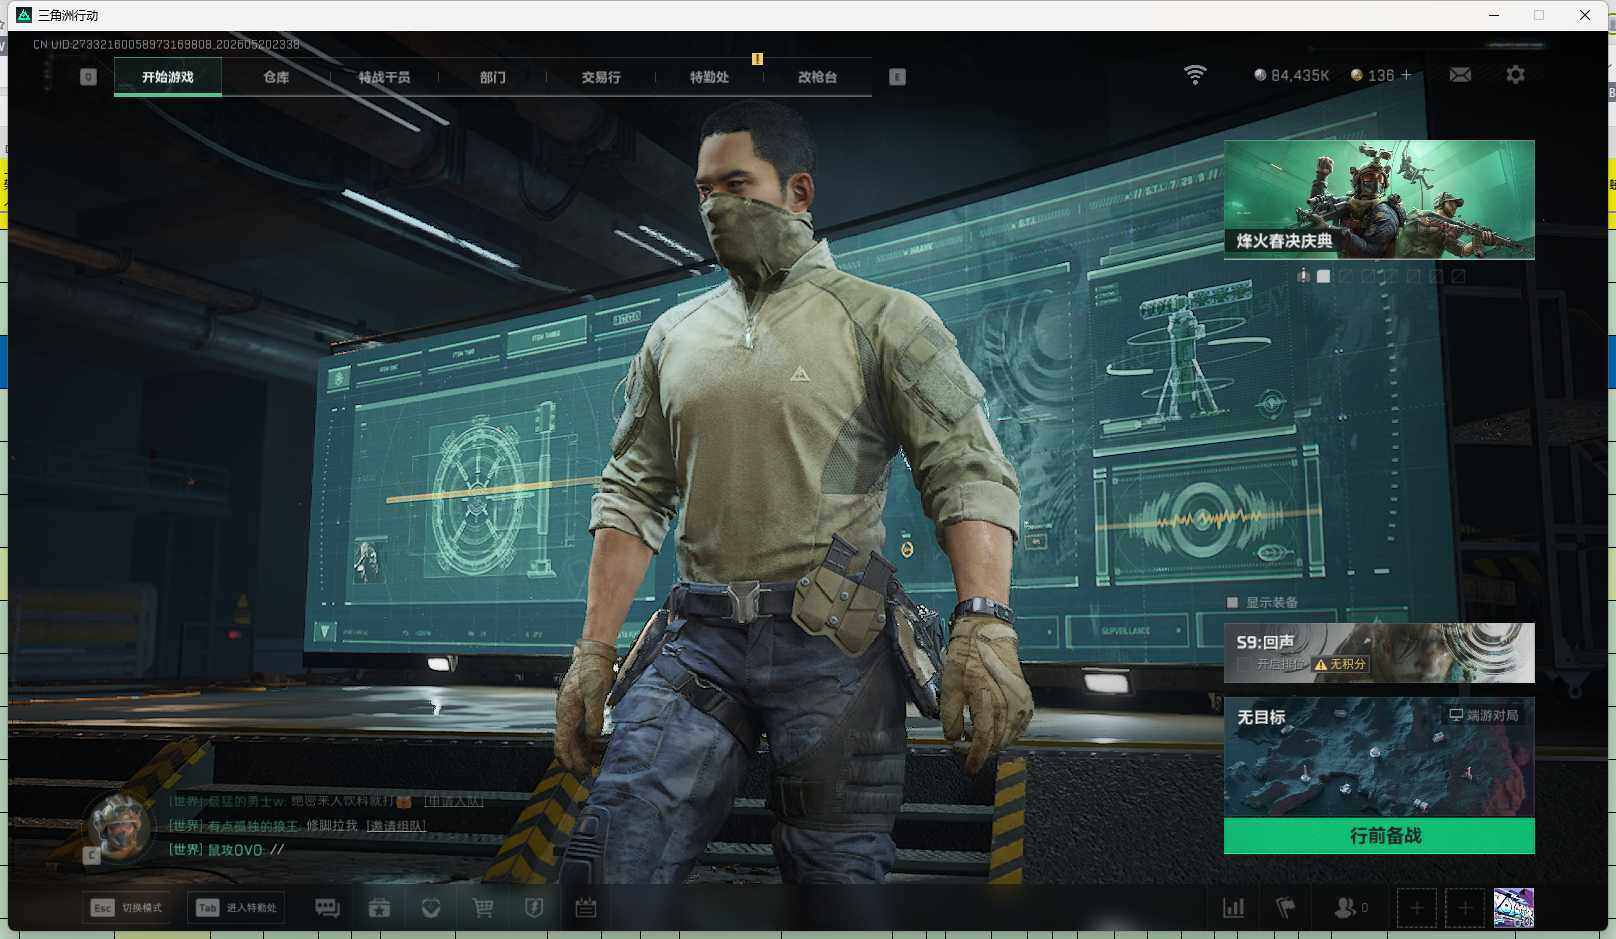Click the Esc 切换模式 button
The height and width of the screenshot is (939, 1616).
tap(128, 907)
